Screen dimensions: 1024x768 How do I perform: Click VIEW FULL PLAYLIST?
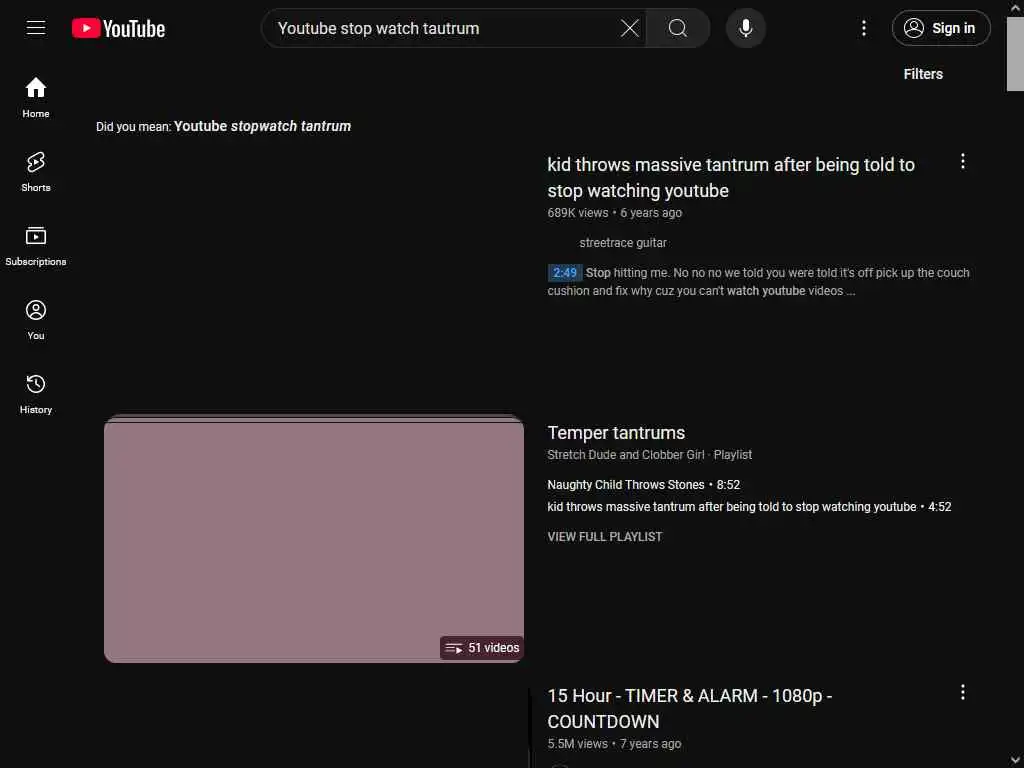(605, 537)
